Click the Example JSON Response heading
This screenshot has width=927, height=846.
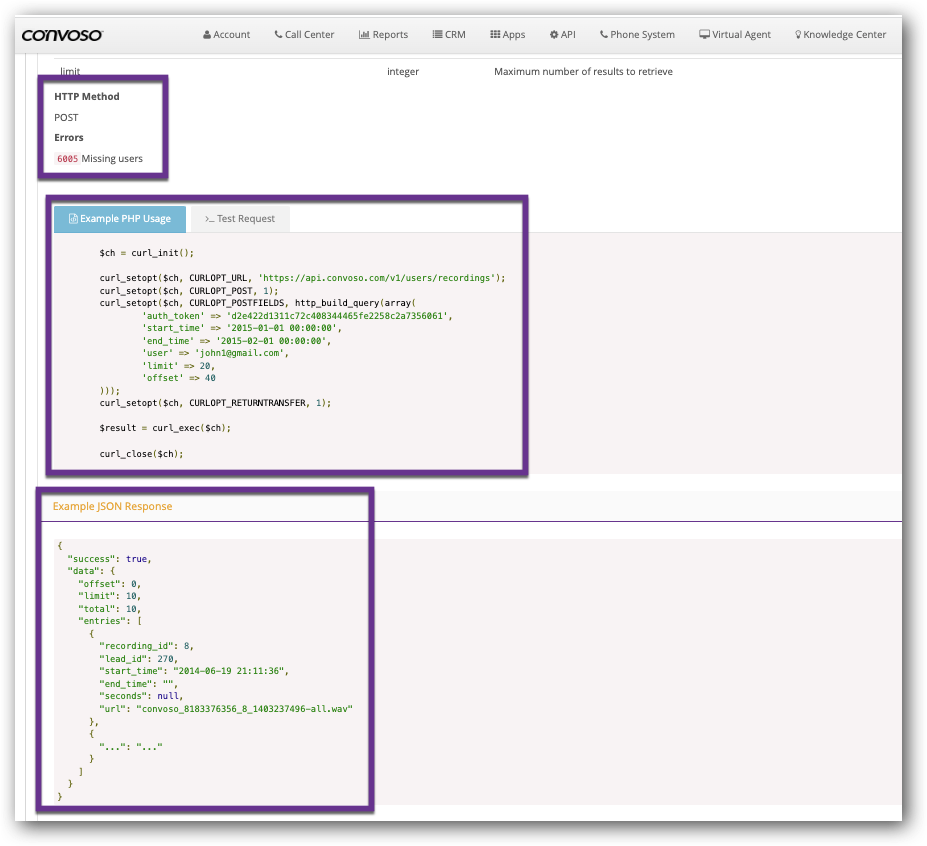pos(112,507)
